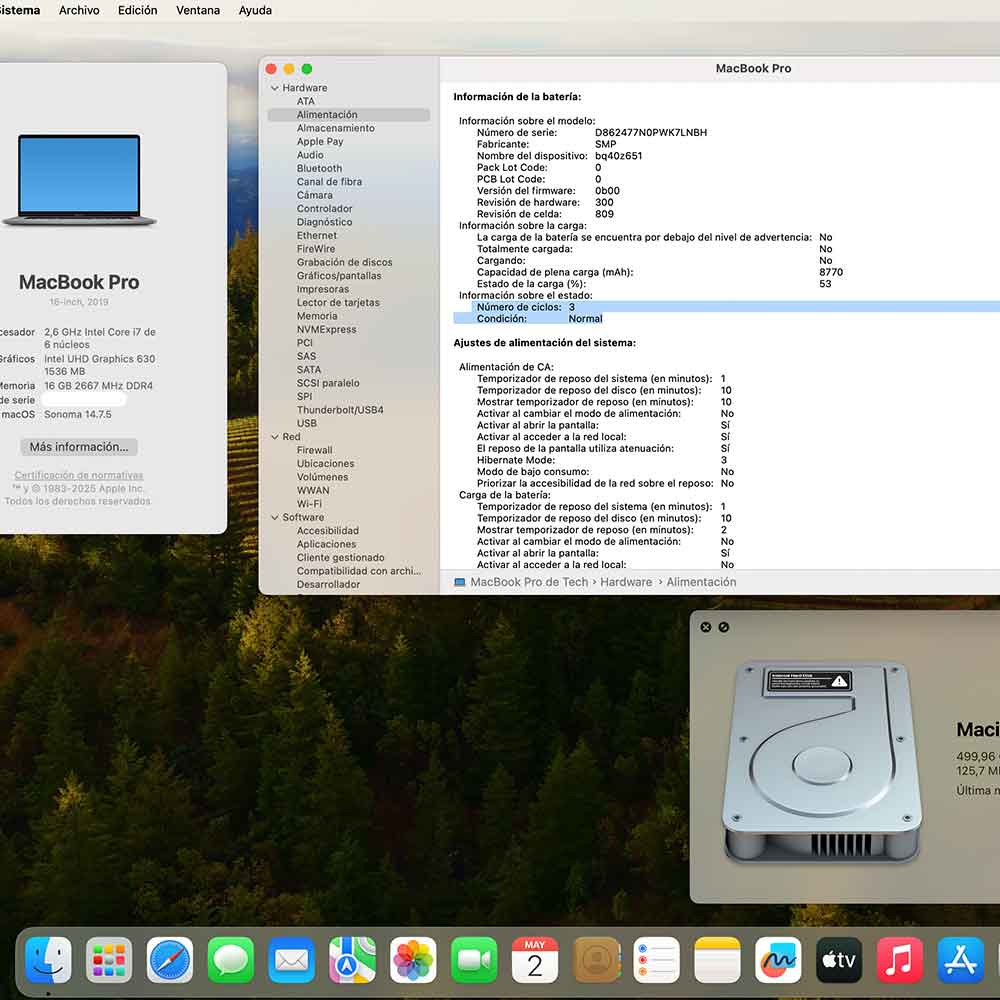Select Almacenamiento in the sidebar
This screenshot has width=1000, height=1000.
335,128
